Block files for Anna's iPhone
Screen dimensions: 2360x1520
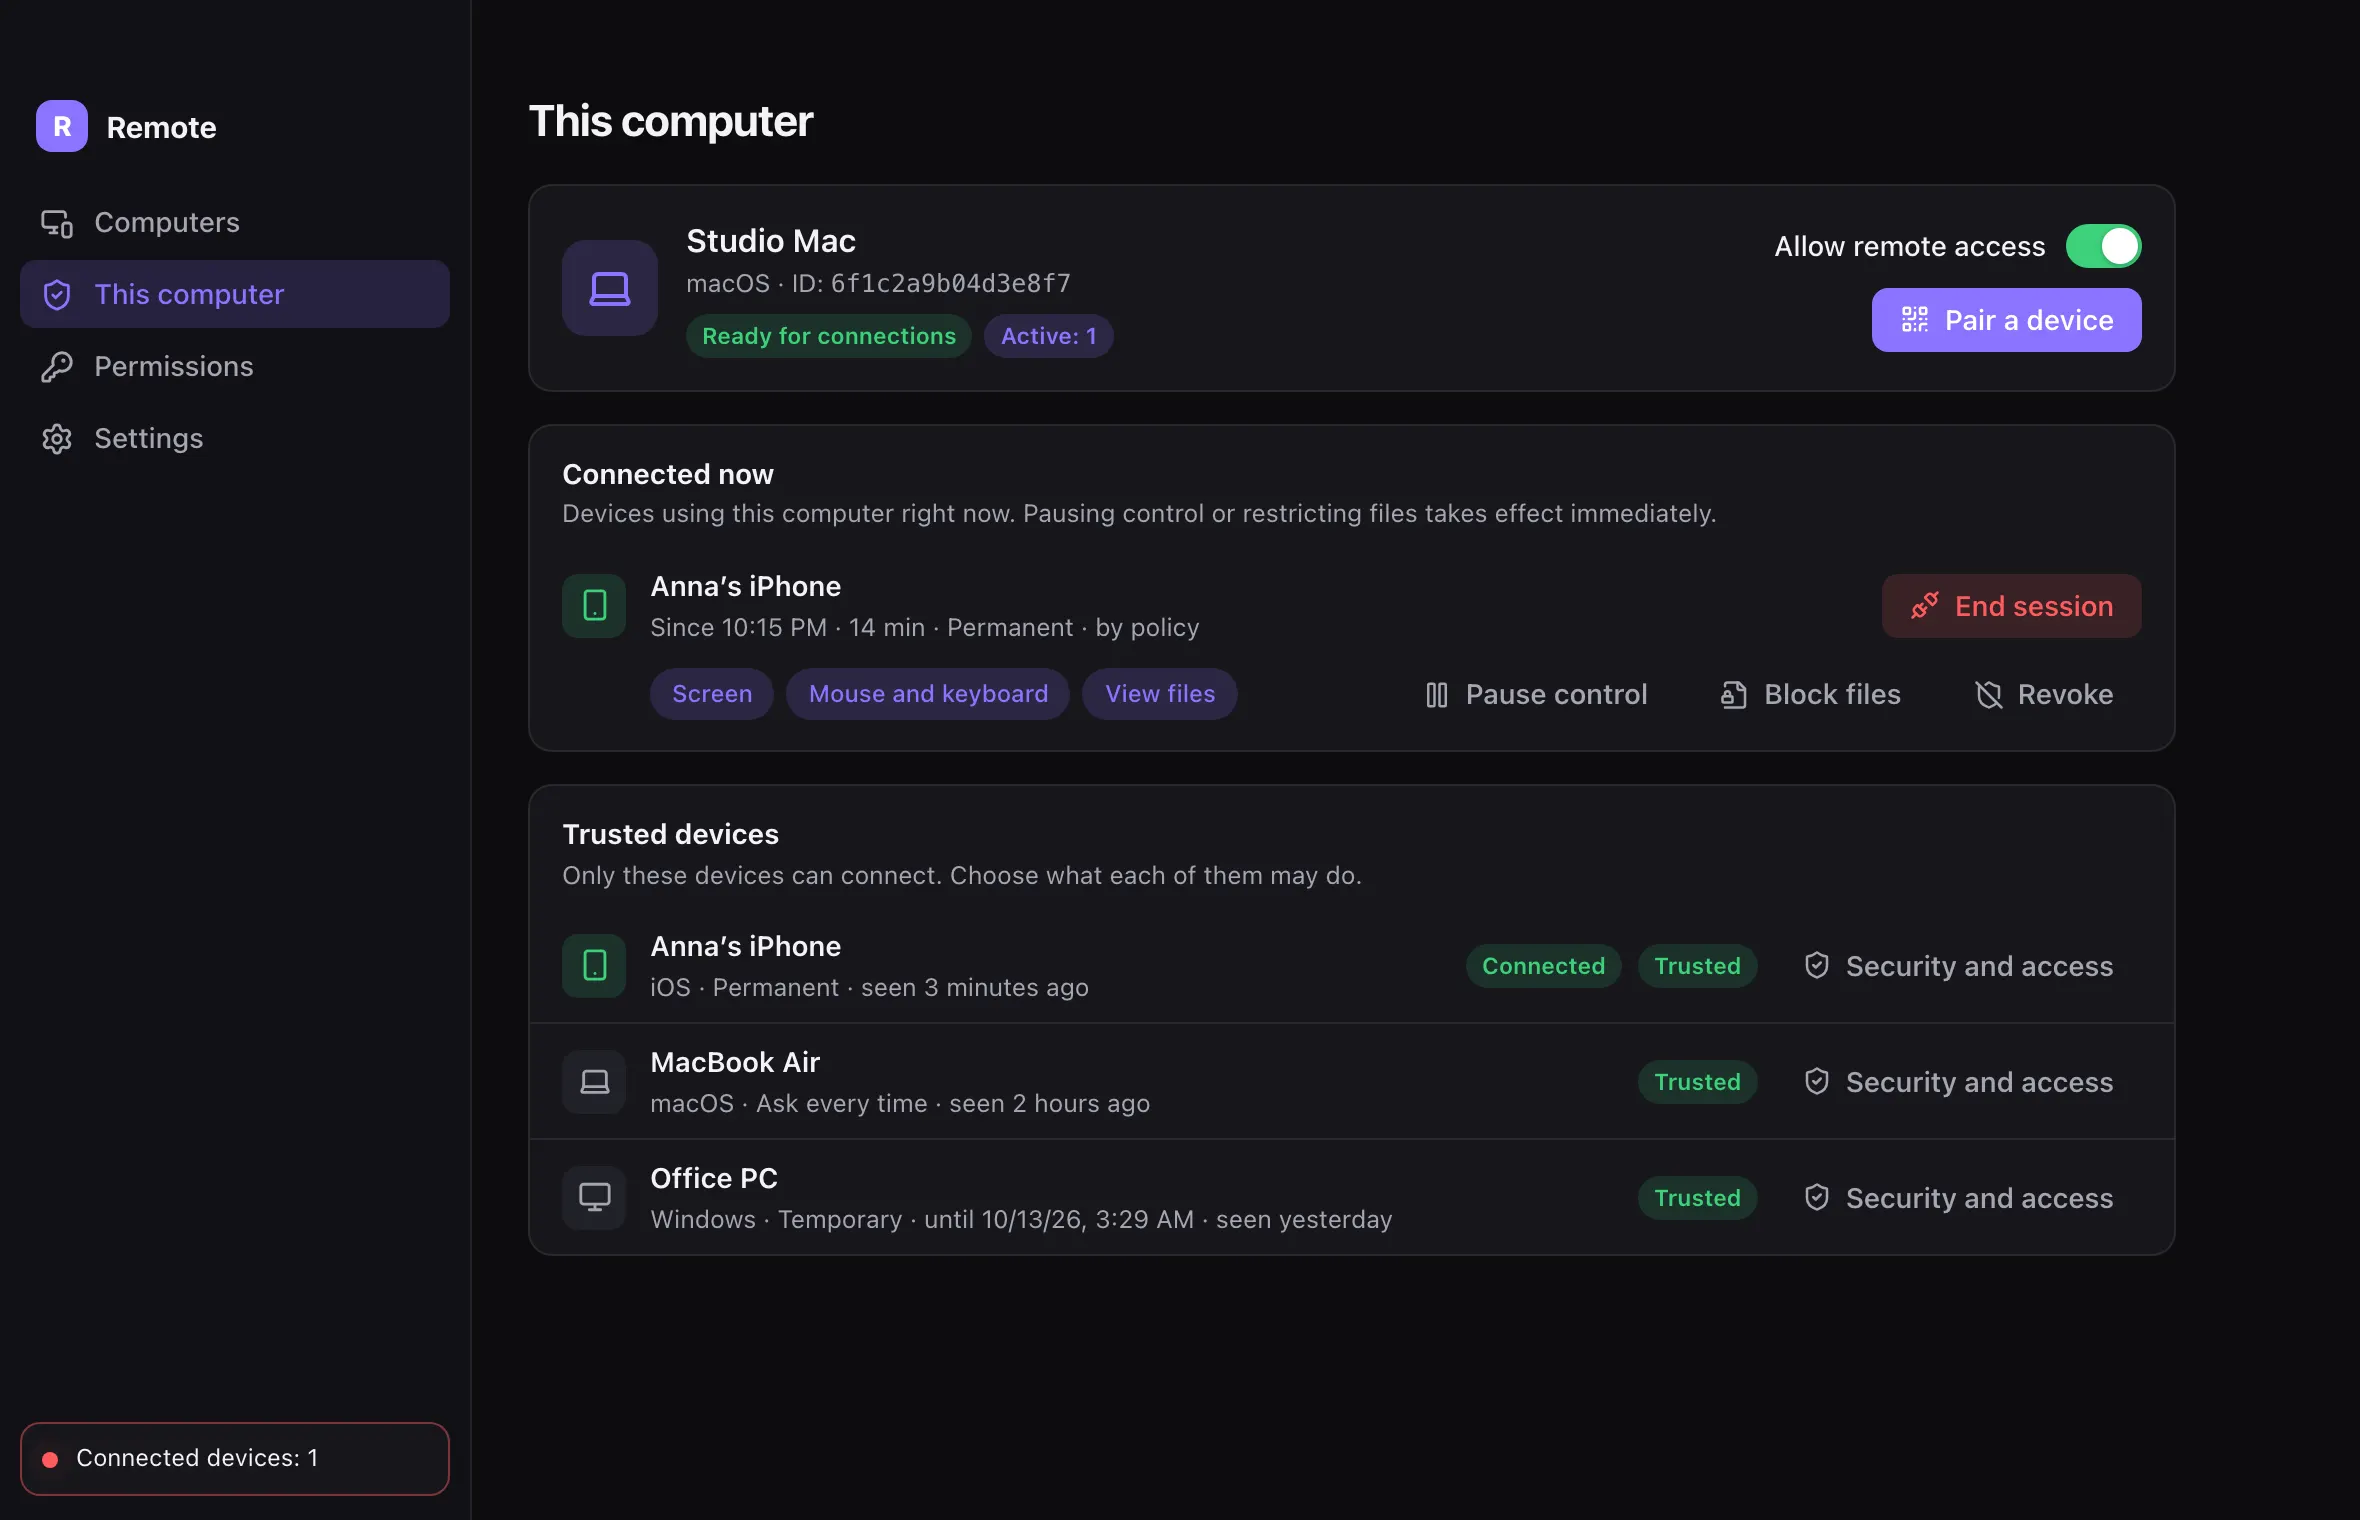click(x=1810, y=695)
